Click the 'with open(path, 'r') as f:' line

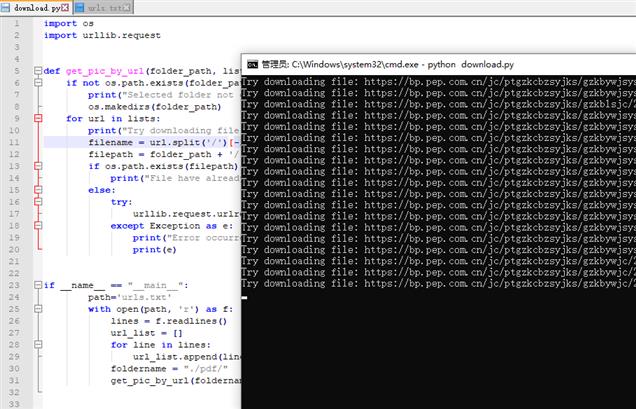point(161,309)
